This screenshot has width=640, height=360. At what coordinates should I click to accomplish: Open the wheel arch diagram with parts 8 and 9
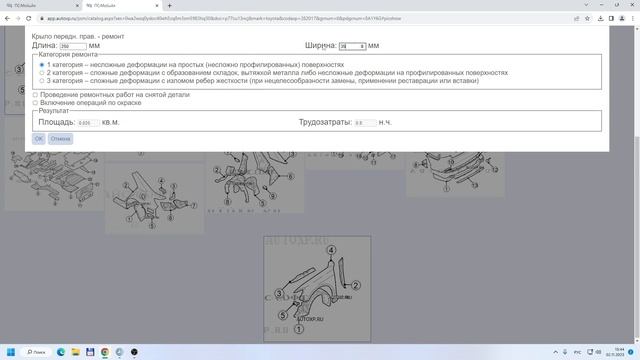pyautogui.click(x=255, y=182)
